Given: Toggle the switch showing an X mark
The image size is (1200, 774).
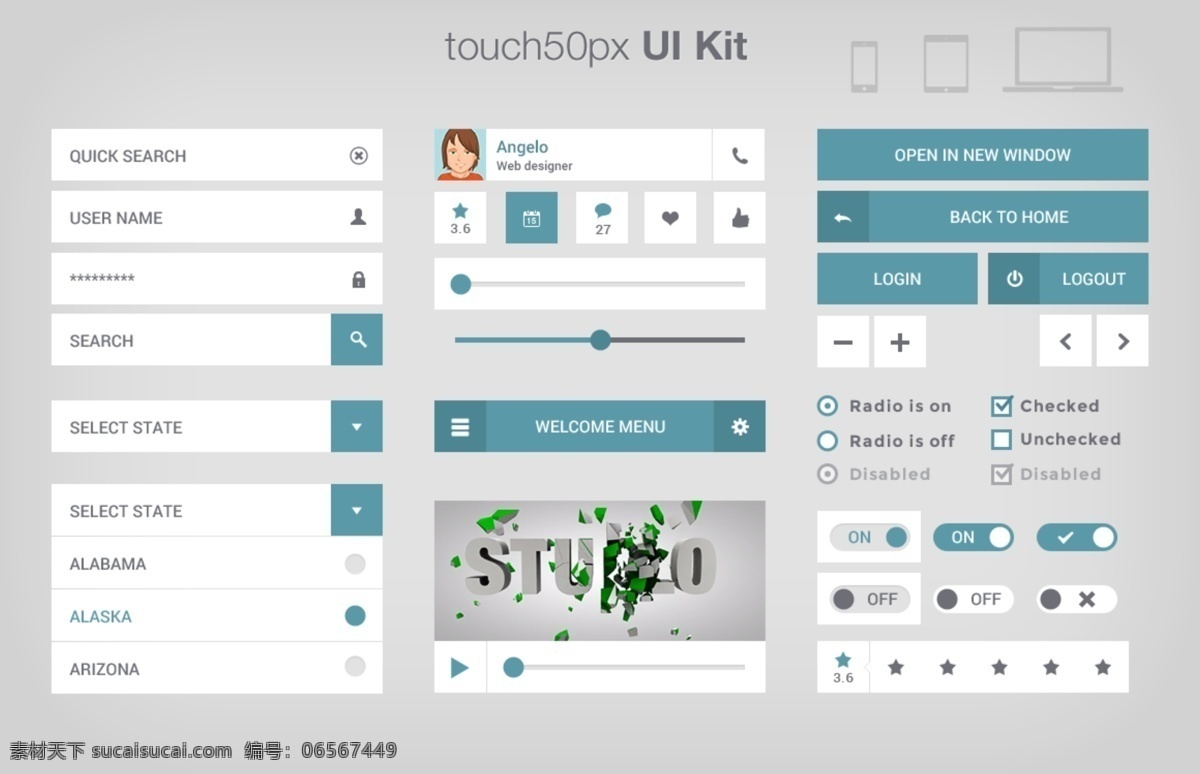Looking at the screenshot, I should coord(1077,599).
